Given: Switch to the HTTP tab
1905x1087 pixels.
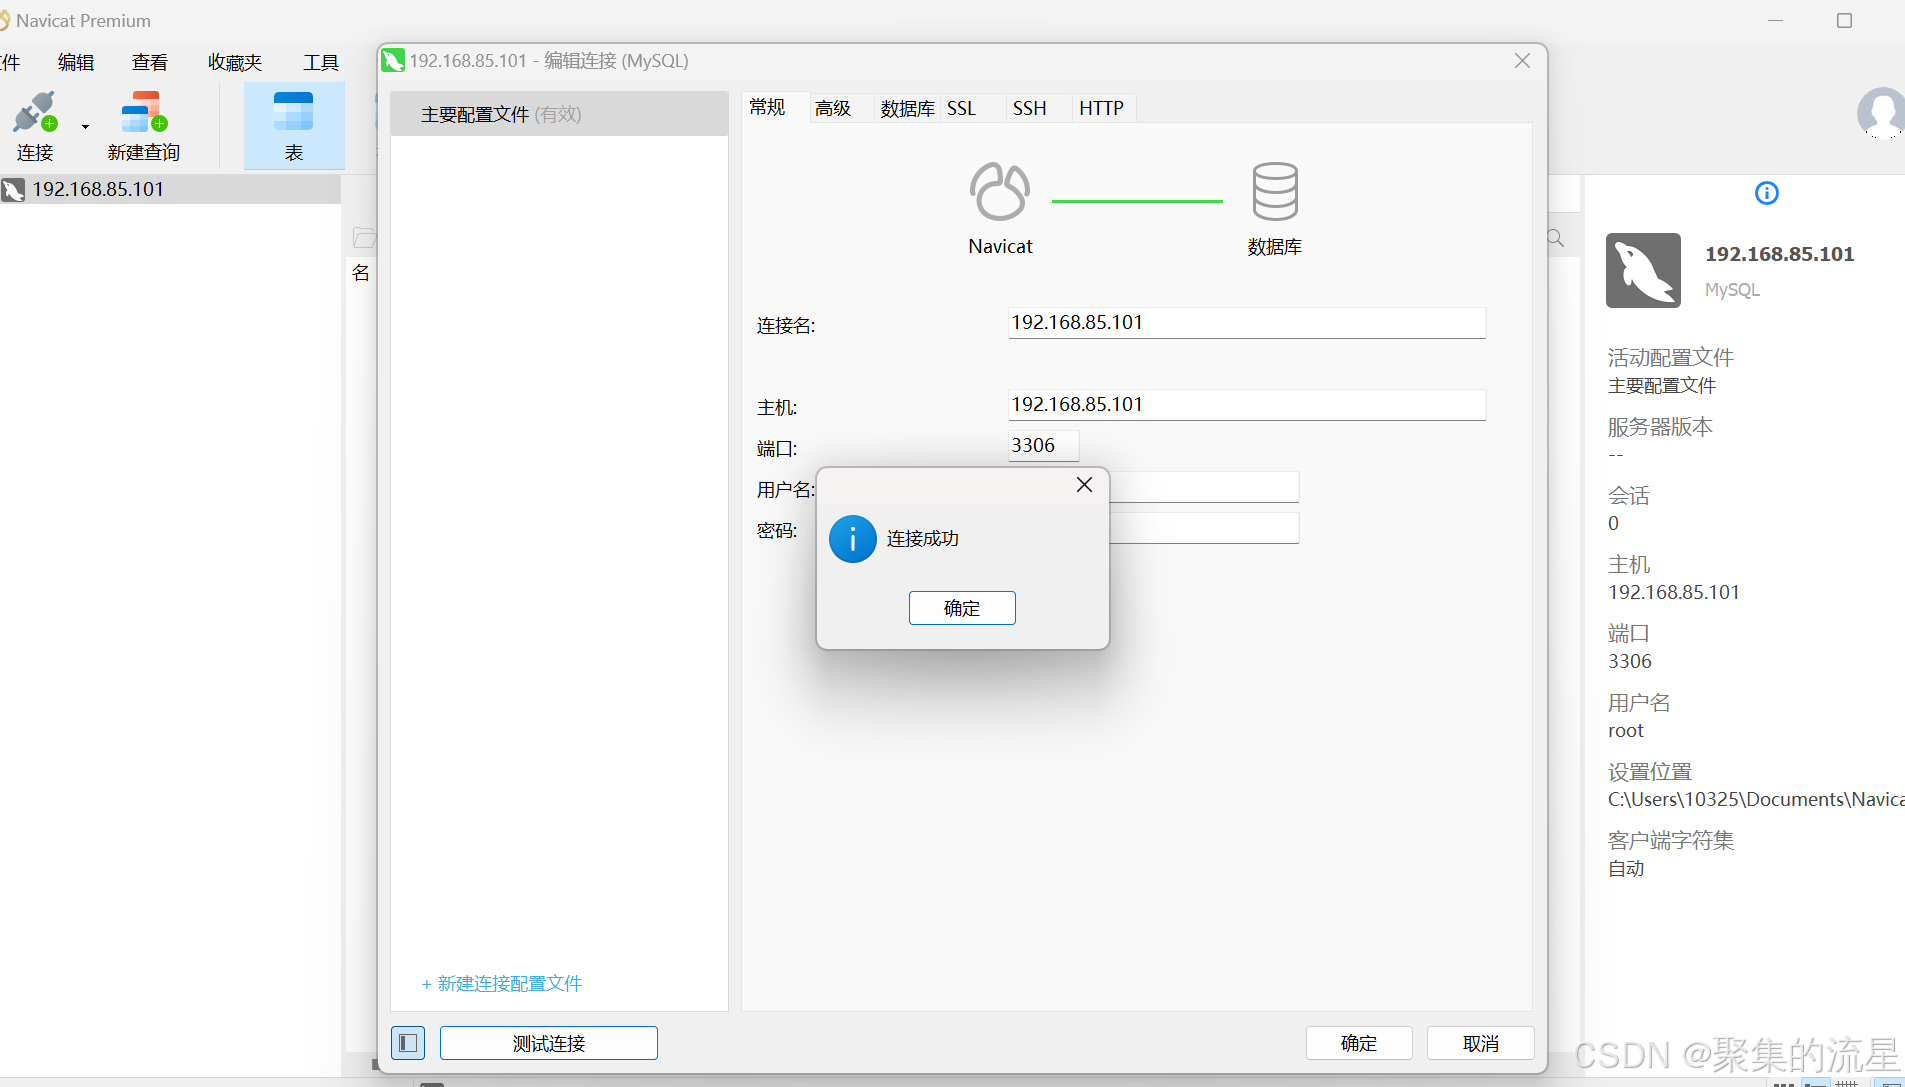Looking at the screenshot, I should [1101, 108].
